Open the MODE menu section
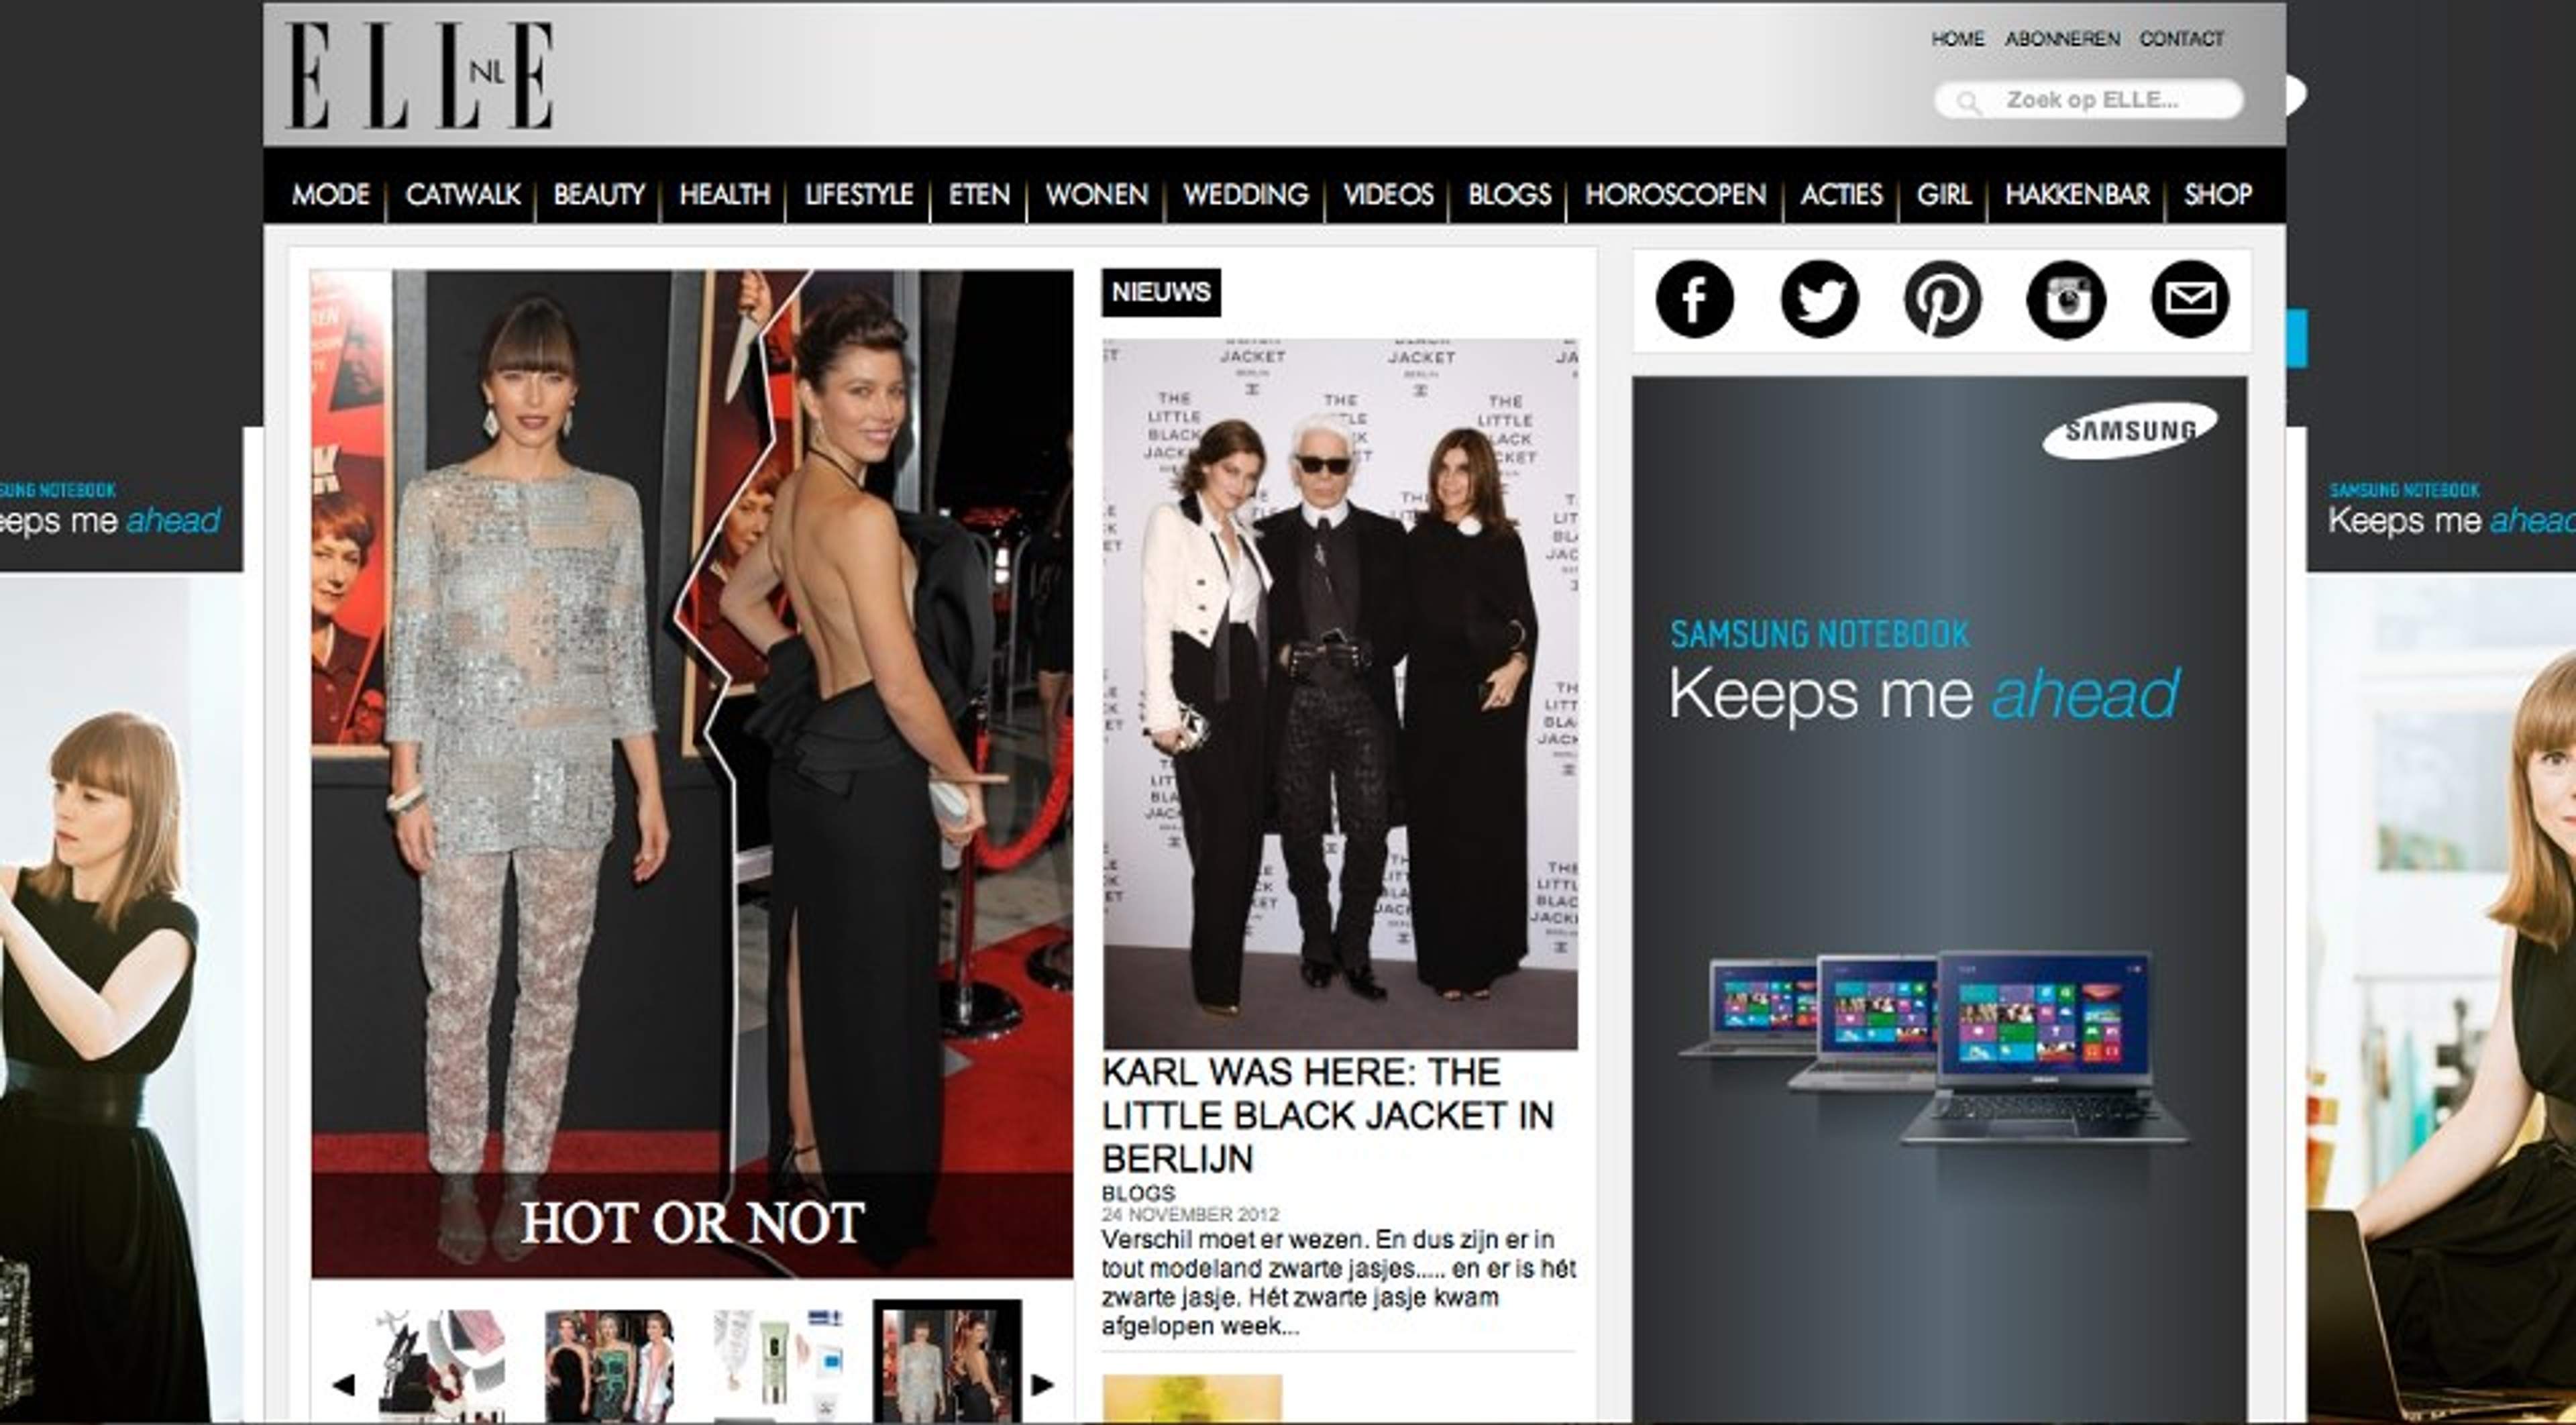The height and width of the screenshot is (1425, 2576). 330,194
